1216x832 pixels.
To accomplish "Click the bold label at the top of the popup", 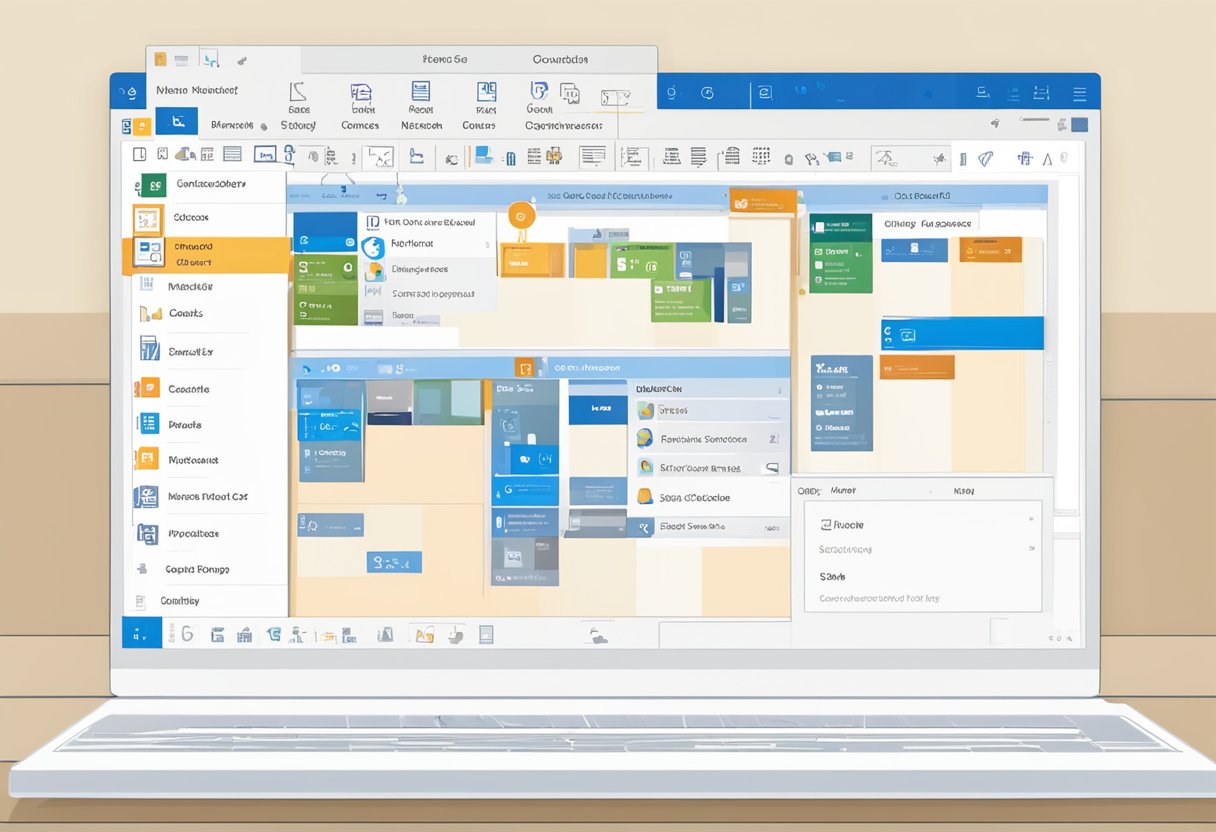I will (843, 490).
